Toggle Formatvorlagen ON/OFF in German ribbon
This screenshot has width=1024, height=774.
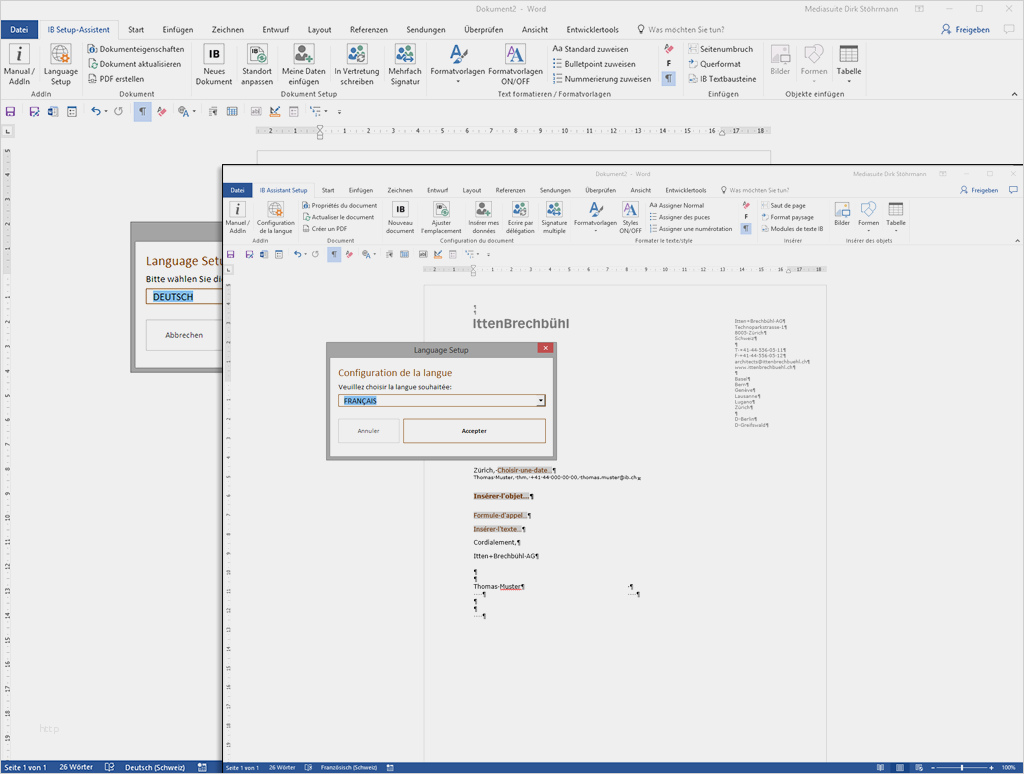515,56
